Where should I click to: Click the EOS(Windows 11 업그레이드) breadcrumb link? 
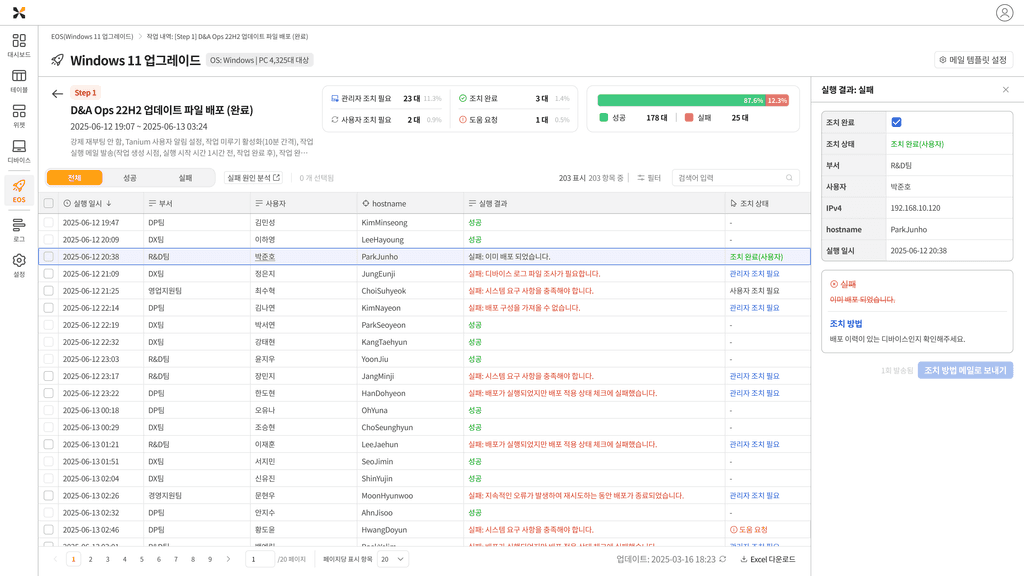92,37
